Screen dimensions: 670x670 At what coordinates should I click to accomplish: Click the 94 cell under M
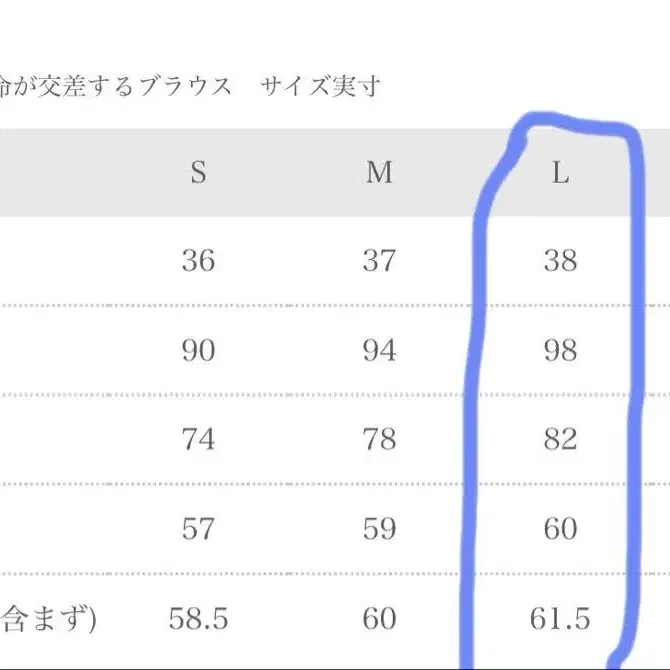click(379, 350)
